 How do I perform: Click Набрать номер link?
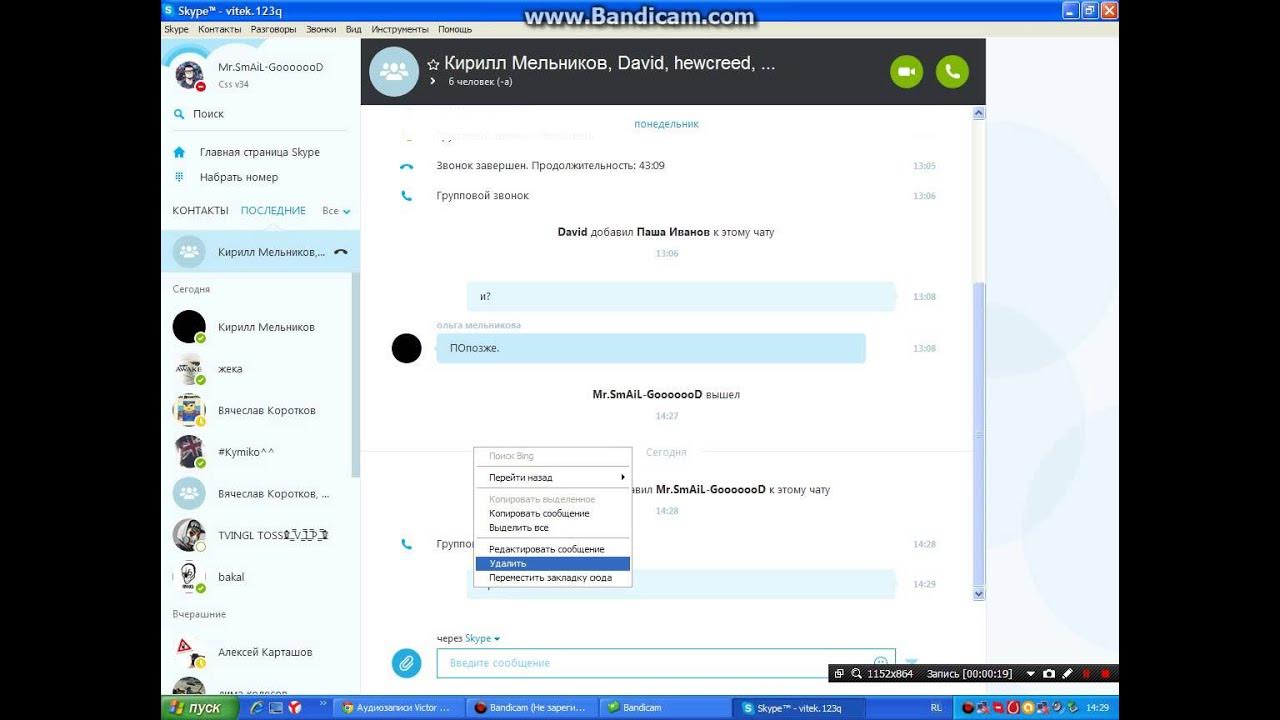click(x=239, y=177)
